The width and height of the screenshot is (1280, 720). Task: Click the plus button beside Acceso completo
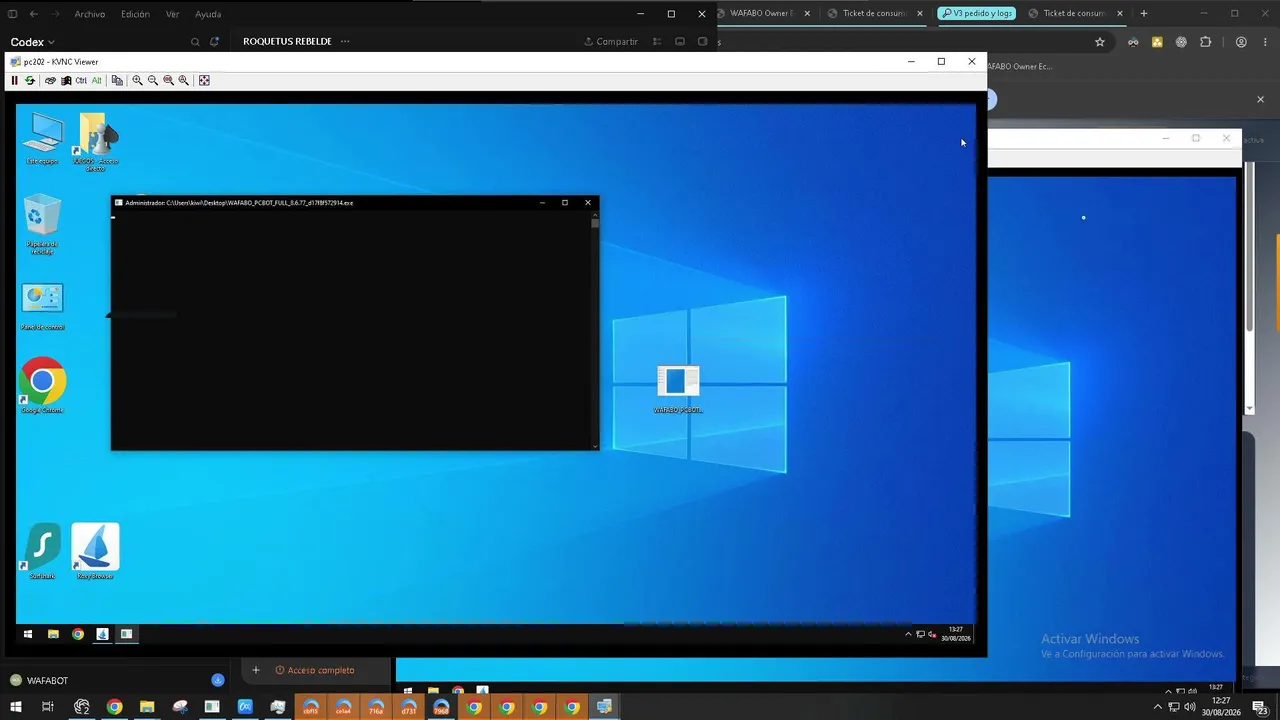256,670
